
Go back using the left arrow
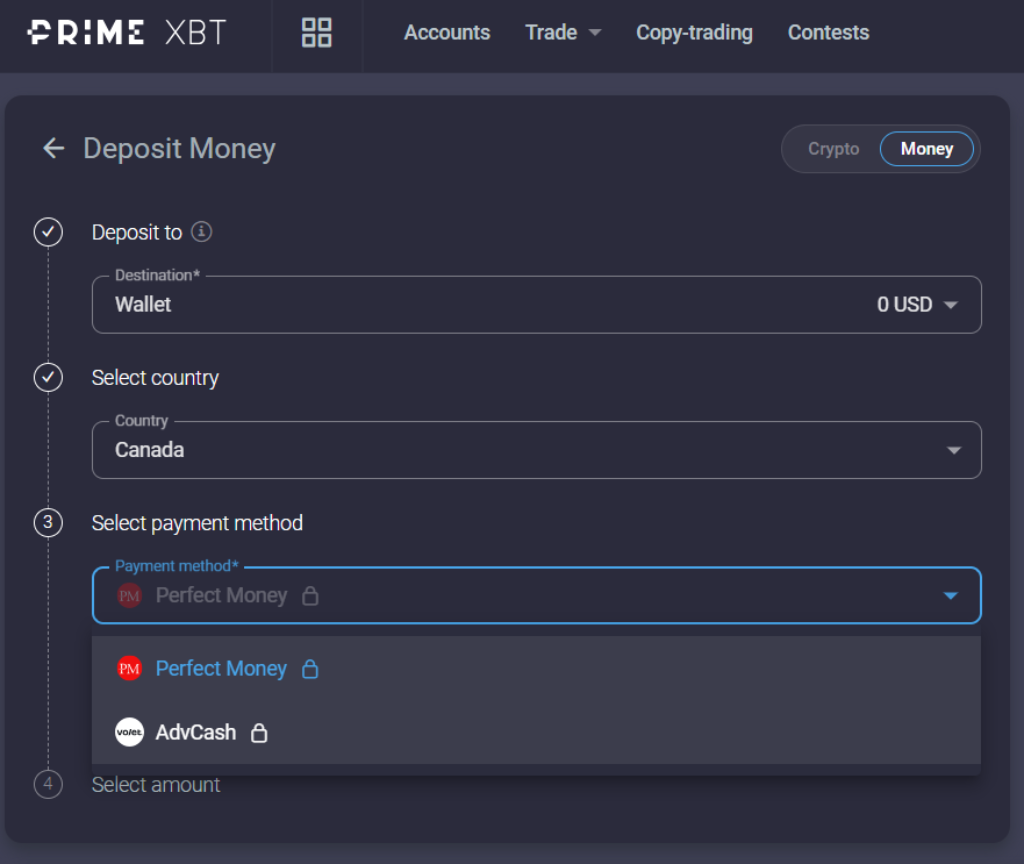(53, 149)
